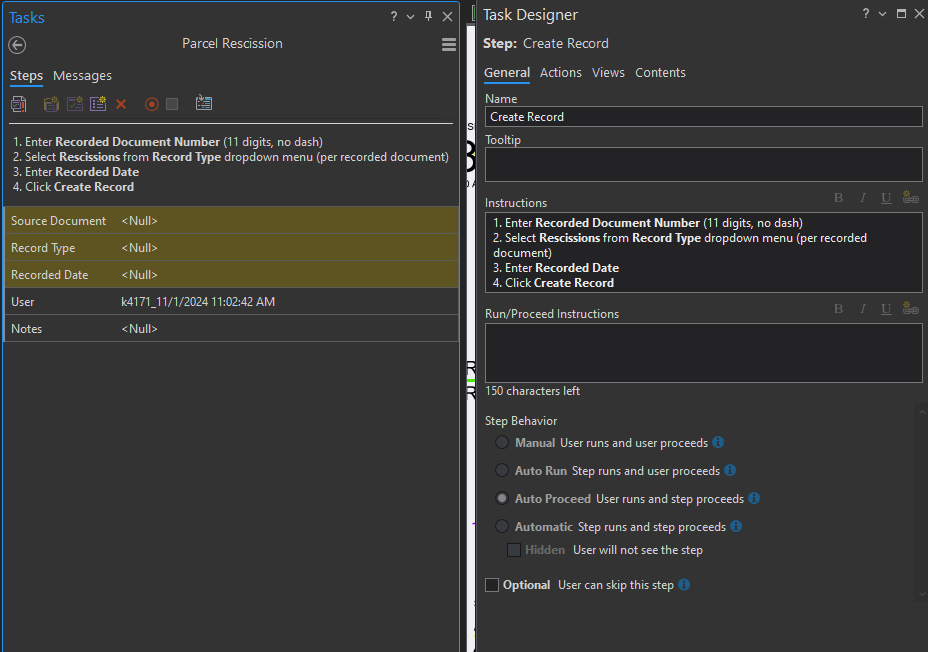Open the Actions tab in Task Designer
Viewport: 928px width, 652px height.
point(560,72)
